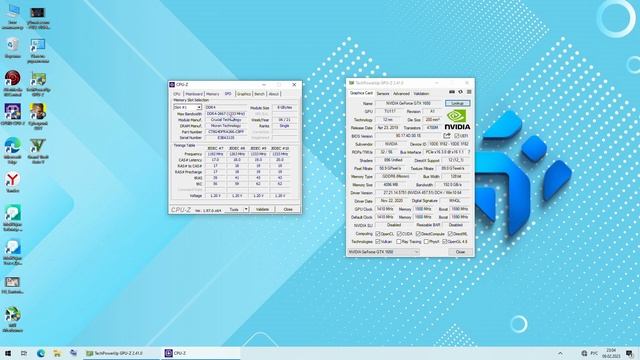This screenshot has width=640, height=360.
Task: Switch to the Sensors tab in GPU-Z
Action: pyautogui.click(x=383, y=94)
